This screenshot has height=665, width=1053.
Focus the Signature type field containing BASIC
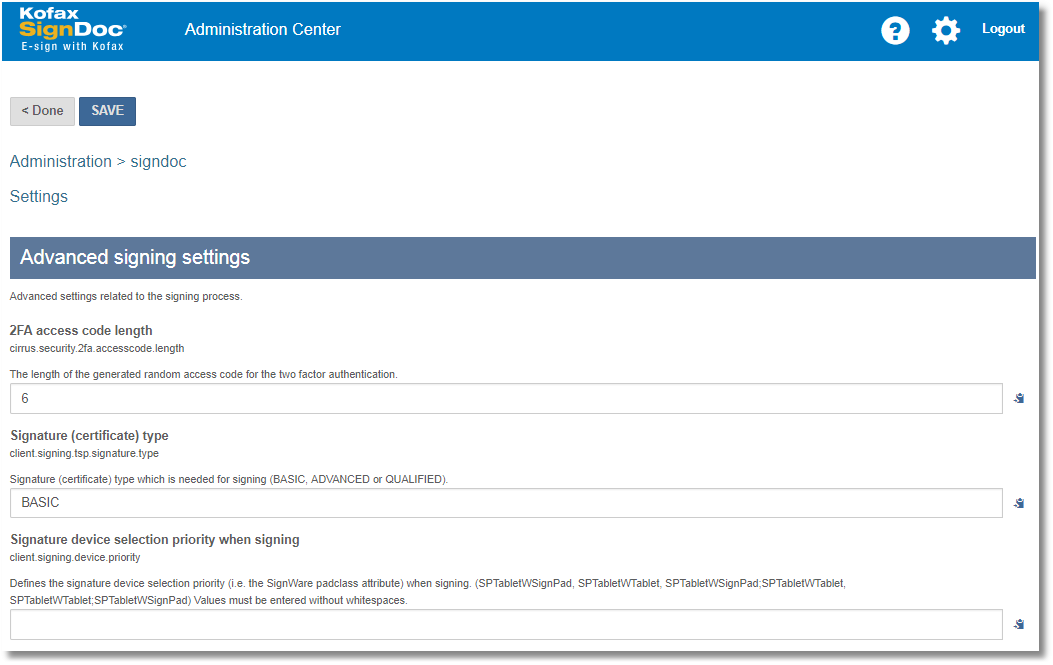(x=506, y=502)
